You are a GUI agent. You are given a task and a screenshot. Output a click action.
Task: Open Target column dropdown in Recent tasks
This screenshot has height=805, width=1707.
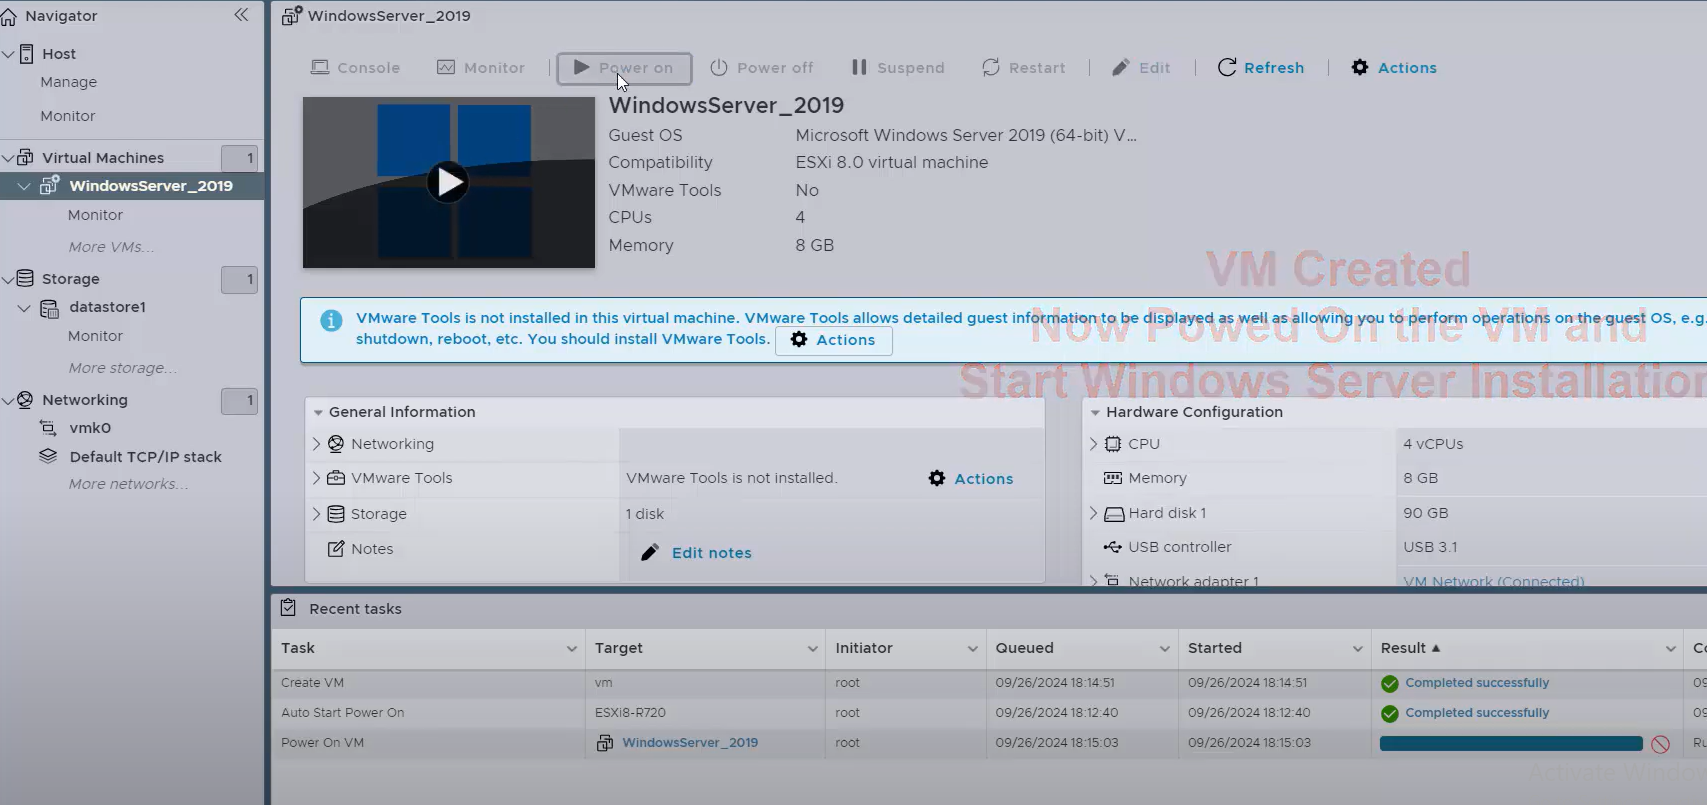[x=812, y=649]
